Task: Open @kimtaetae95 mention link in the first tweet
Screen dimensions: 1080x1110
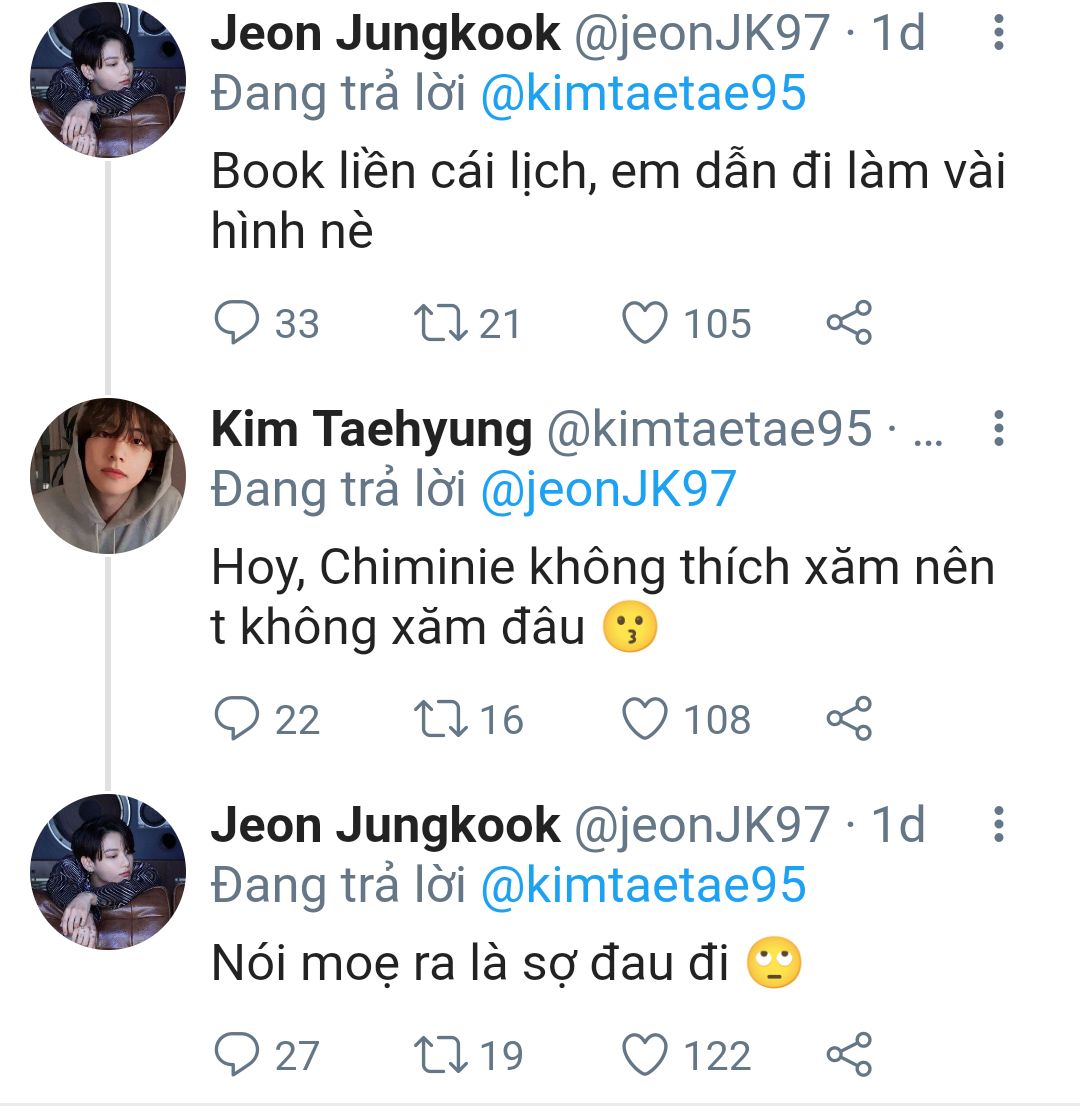Action: (x=643, y=94)
